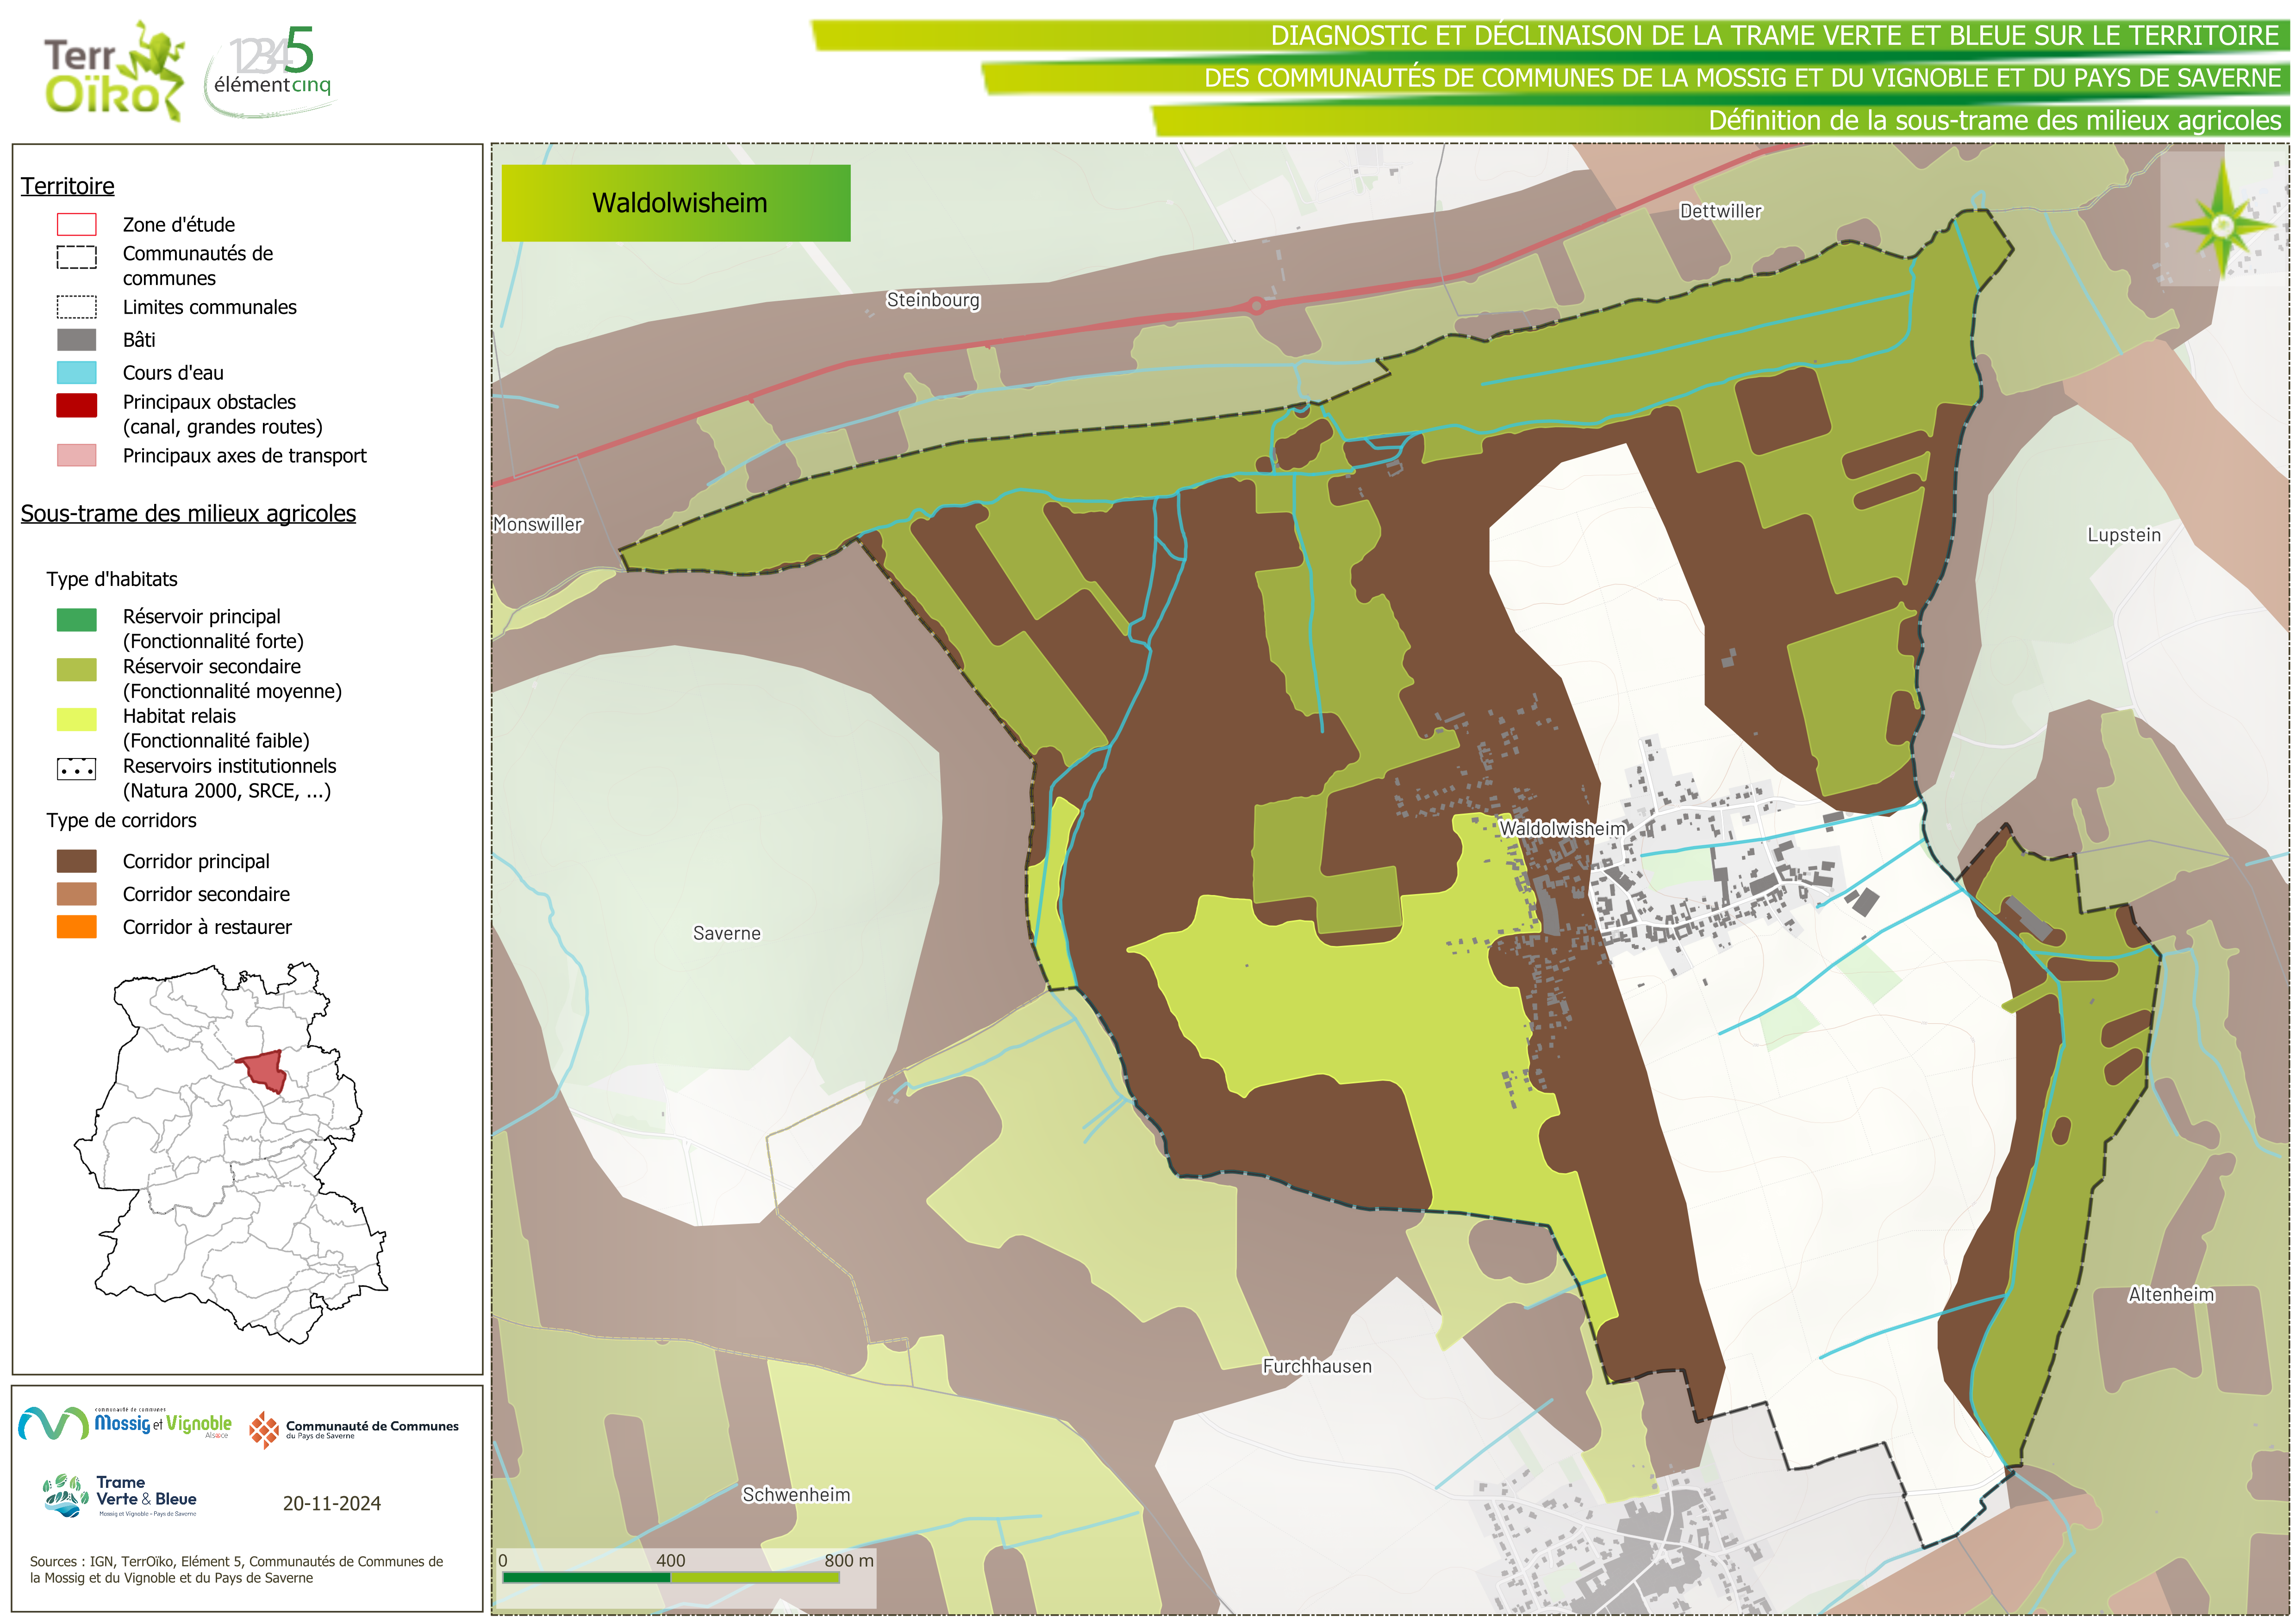Click the 20-11-2024 date text
2296x1623 pixels.
coord(331,1503)
